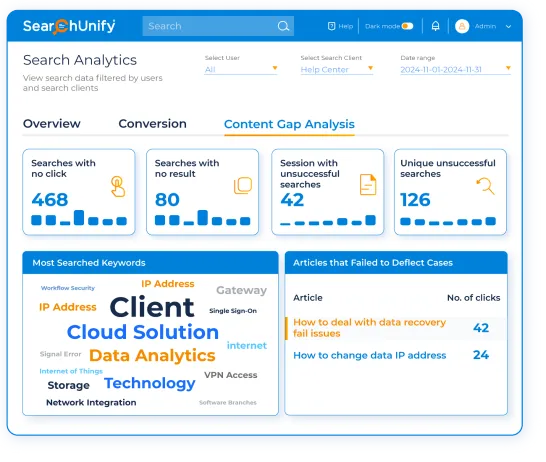546x462 pixels.
Task: Click the Cloud Solution keyword
Action: coord(143,332)
